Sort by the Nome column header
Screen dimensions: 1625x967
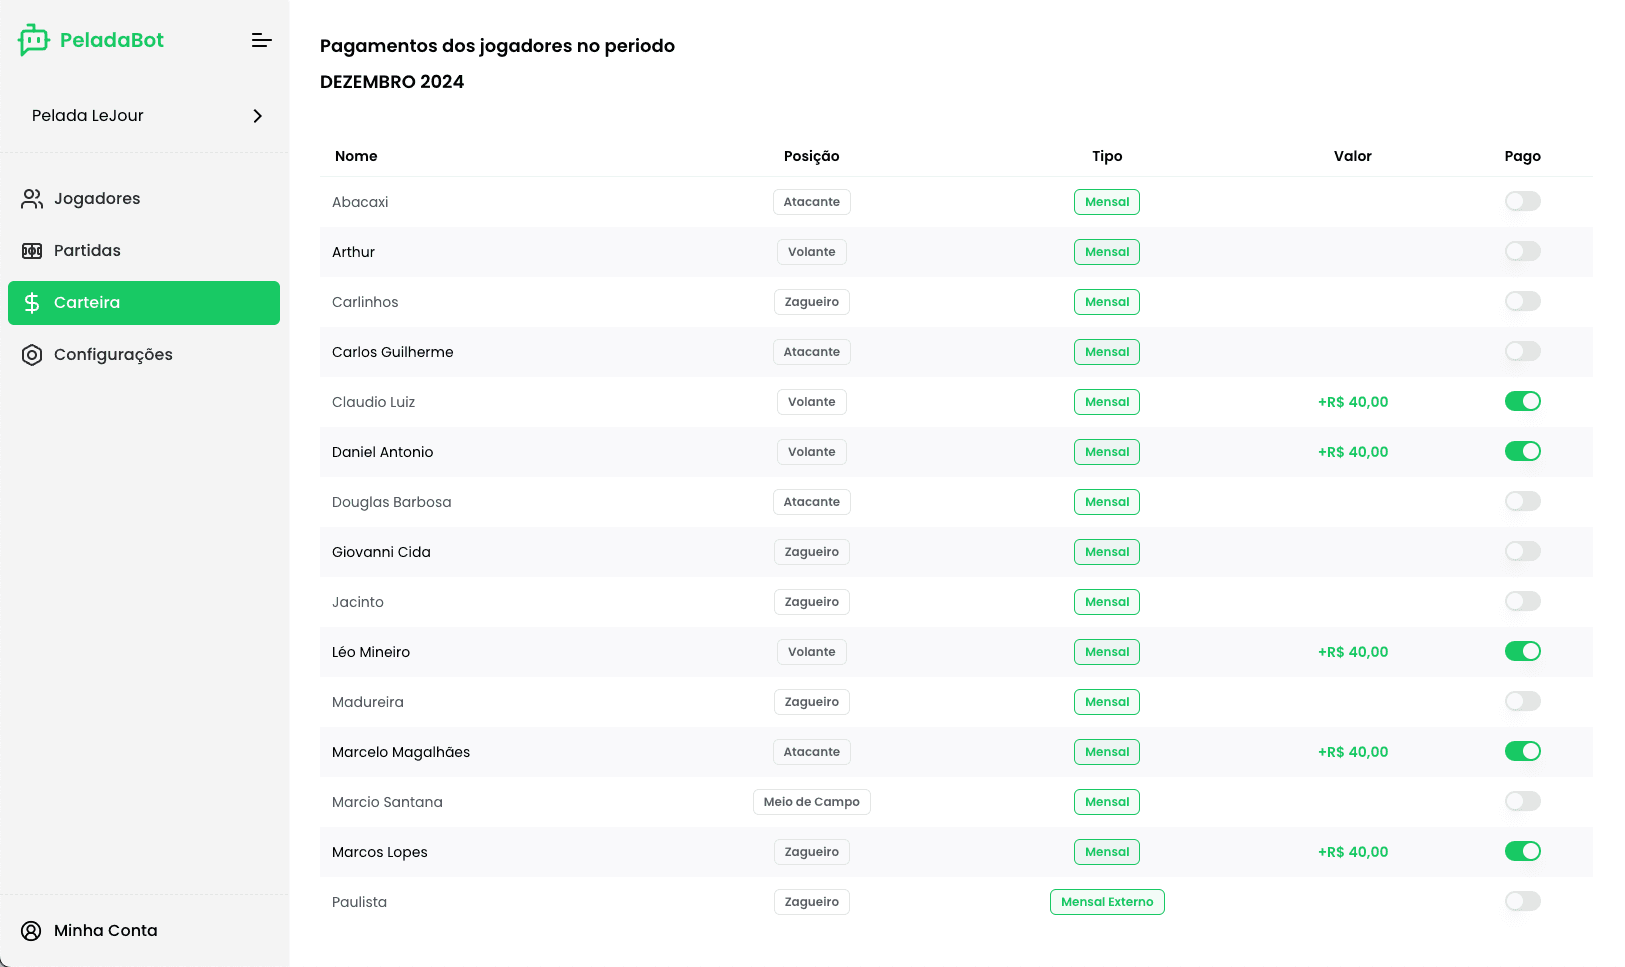356,156
